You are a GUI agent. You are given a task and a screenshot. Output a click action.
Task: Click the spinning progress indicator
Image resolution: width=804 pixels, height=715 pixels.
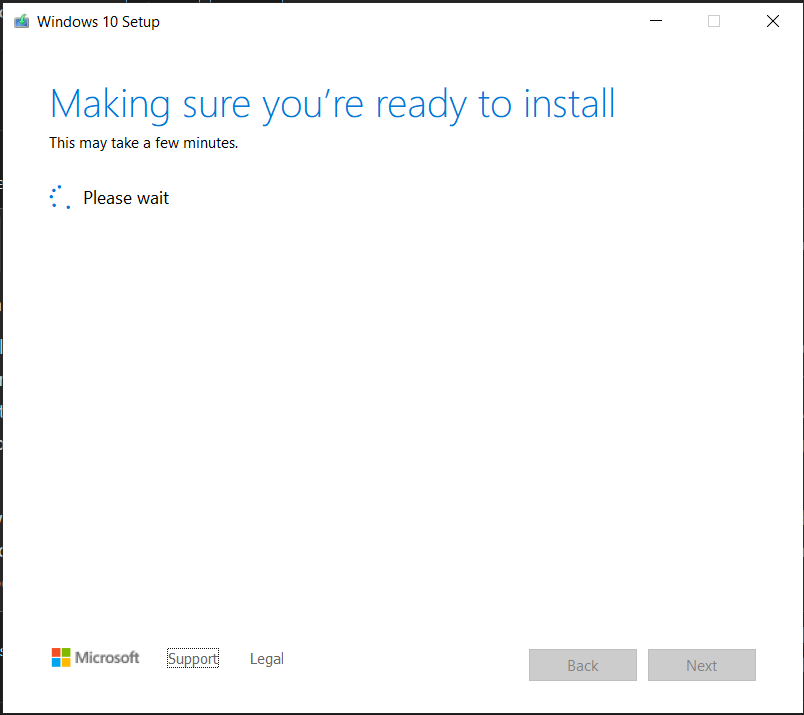coord(60,197)
